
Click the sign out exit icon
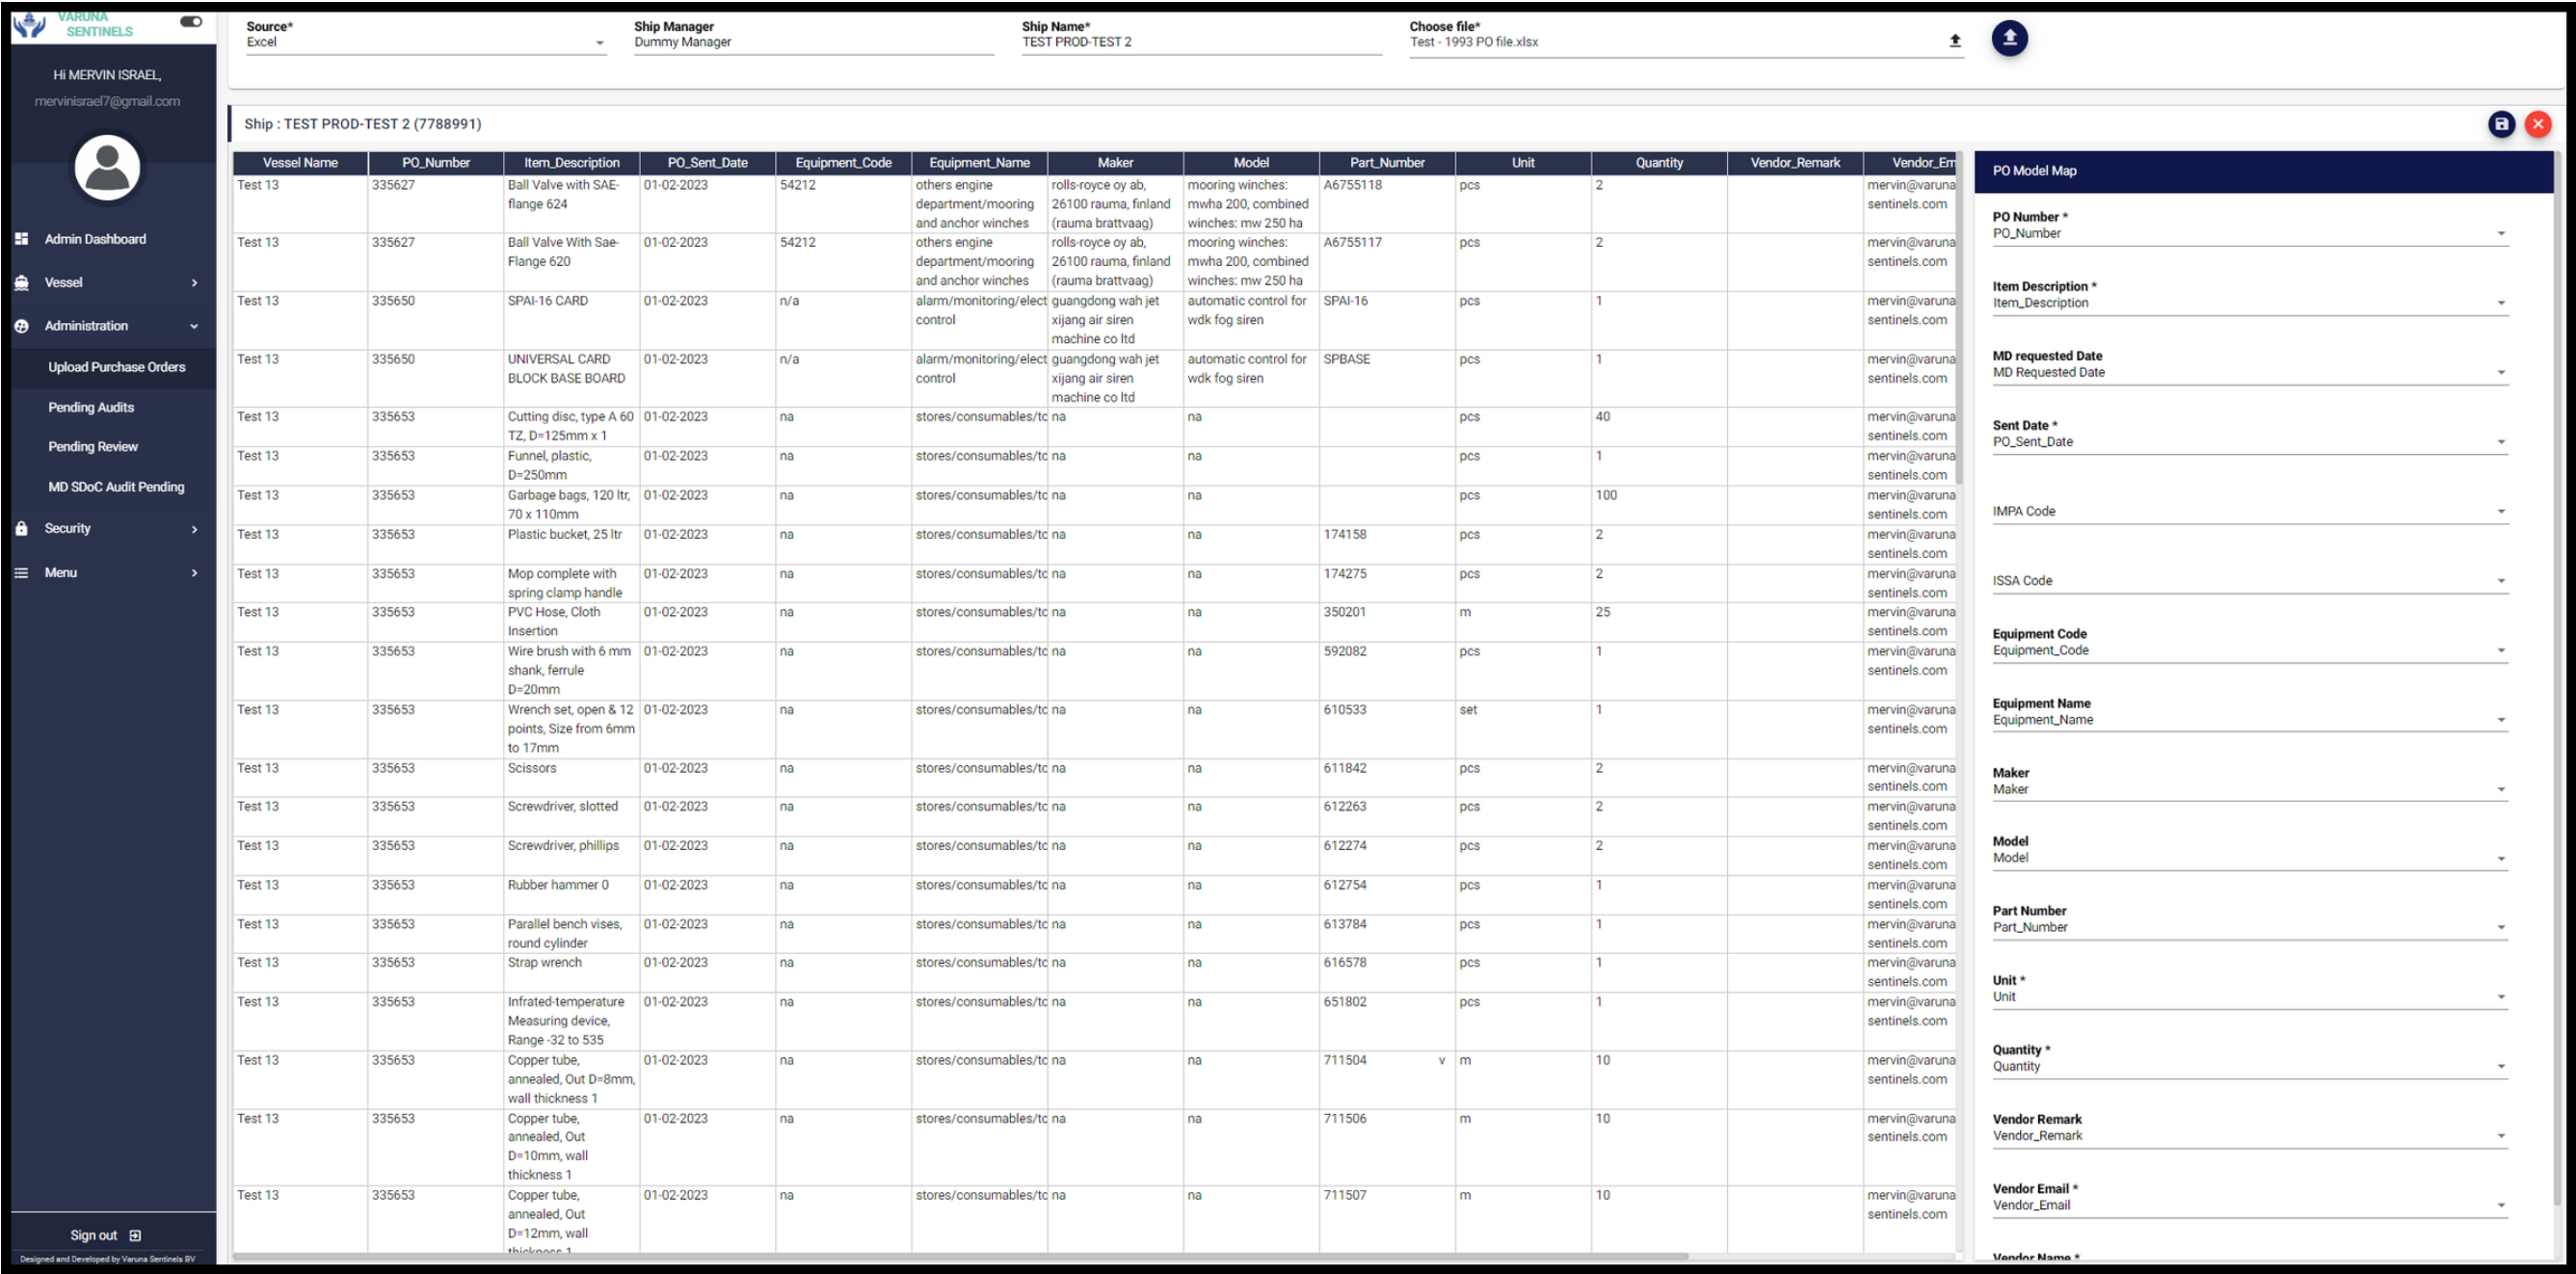(135, 1236)
